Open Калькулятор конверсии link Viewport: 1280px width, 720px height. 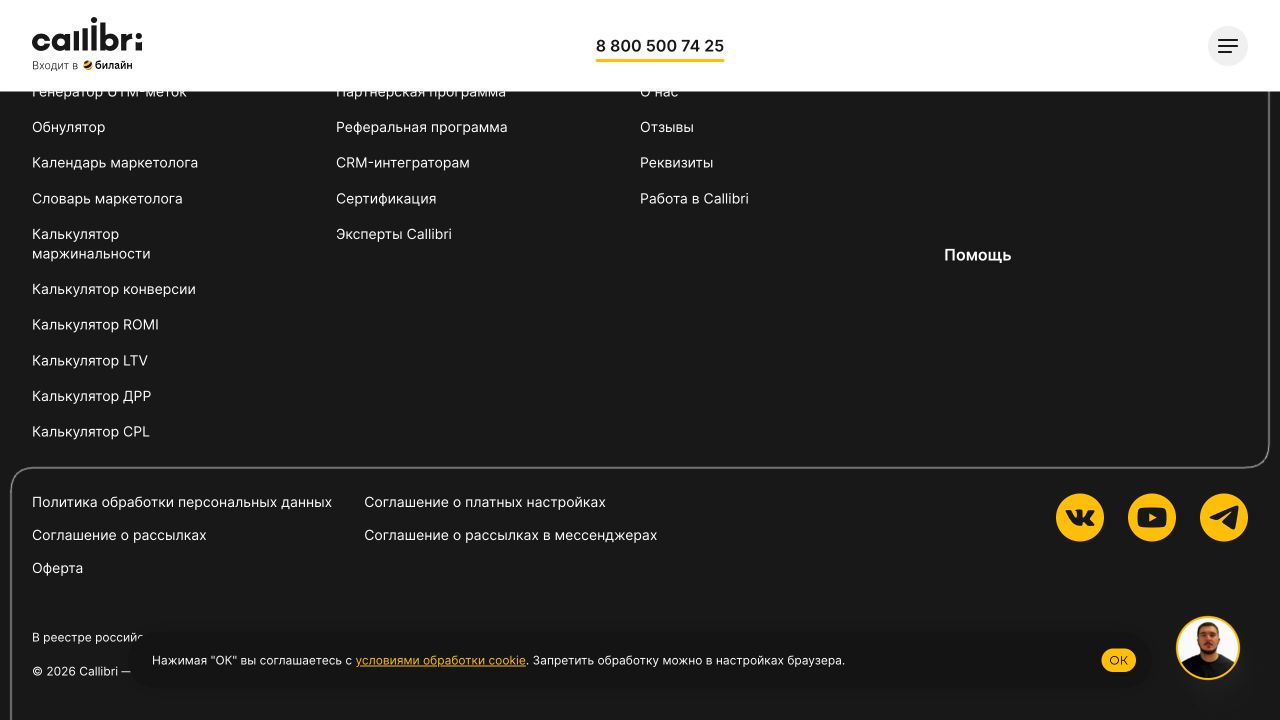click(x=114, y=289)
